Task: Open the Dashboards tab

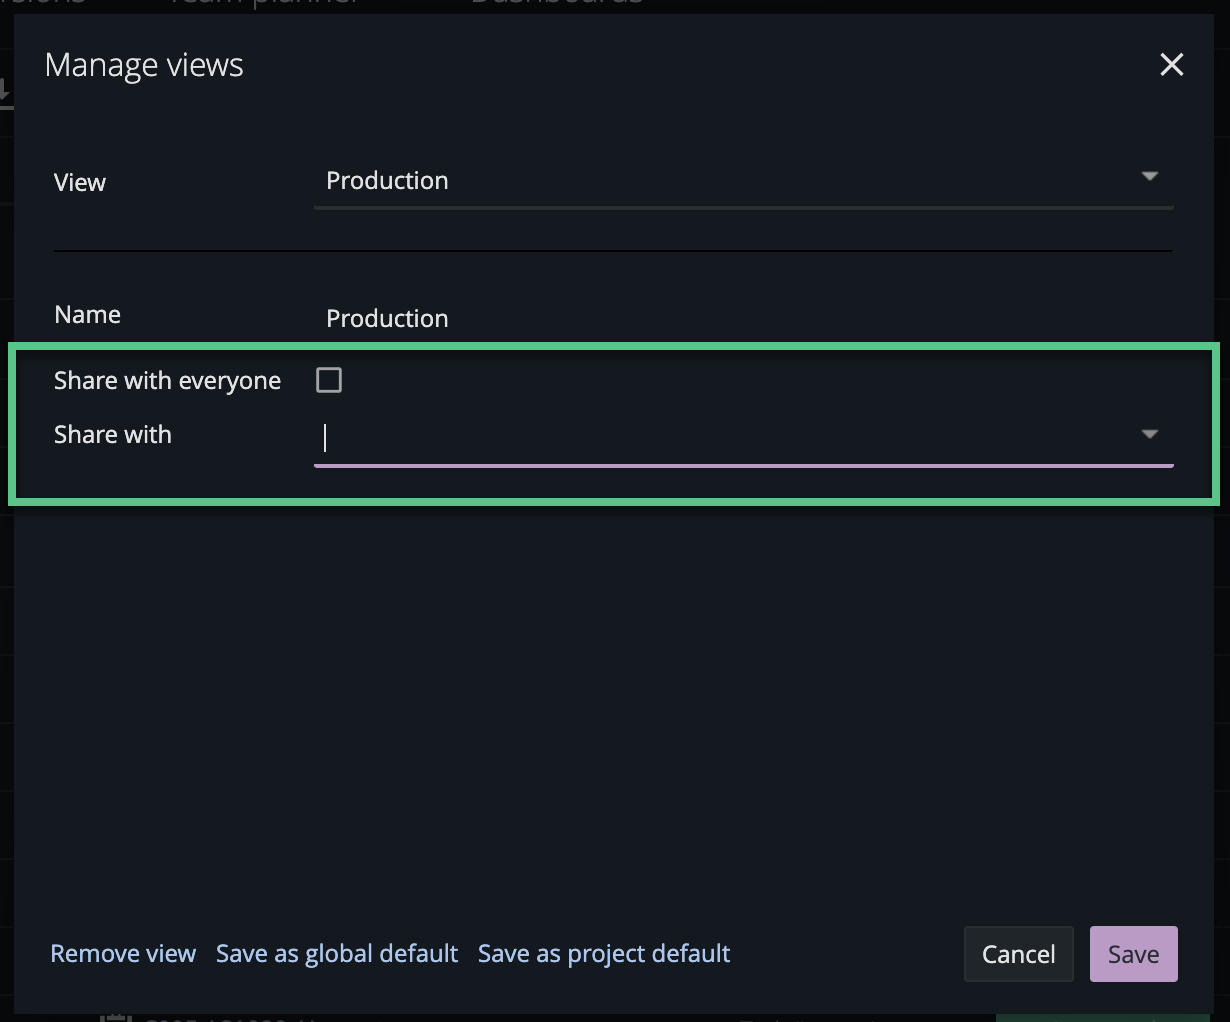Action: [556, 4]
